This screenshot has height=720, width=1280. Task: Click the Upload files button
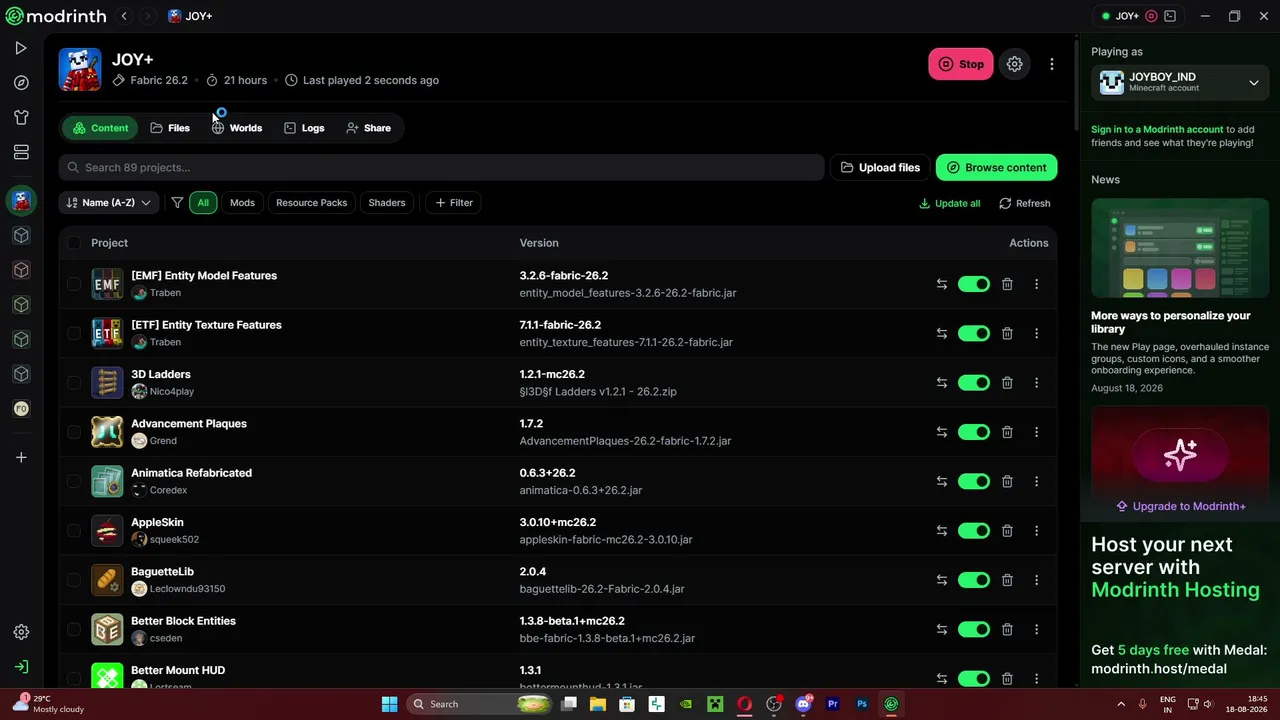pyautogui.click(x=880, y=167)
